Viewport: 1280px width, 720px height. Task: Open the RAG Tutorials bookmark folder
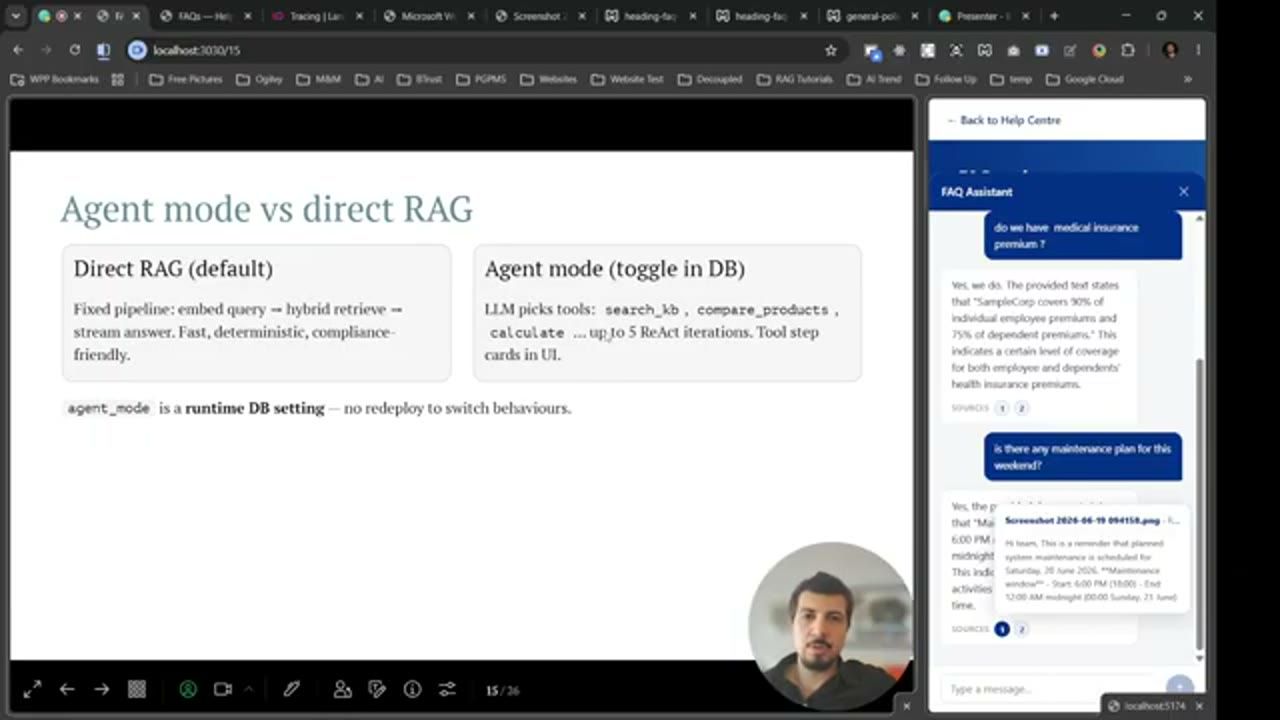pos(794,79)
